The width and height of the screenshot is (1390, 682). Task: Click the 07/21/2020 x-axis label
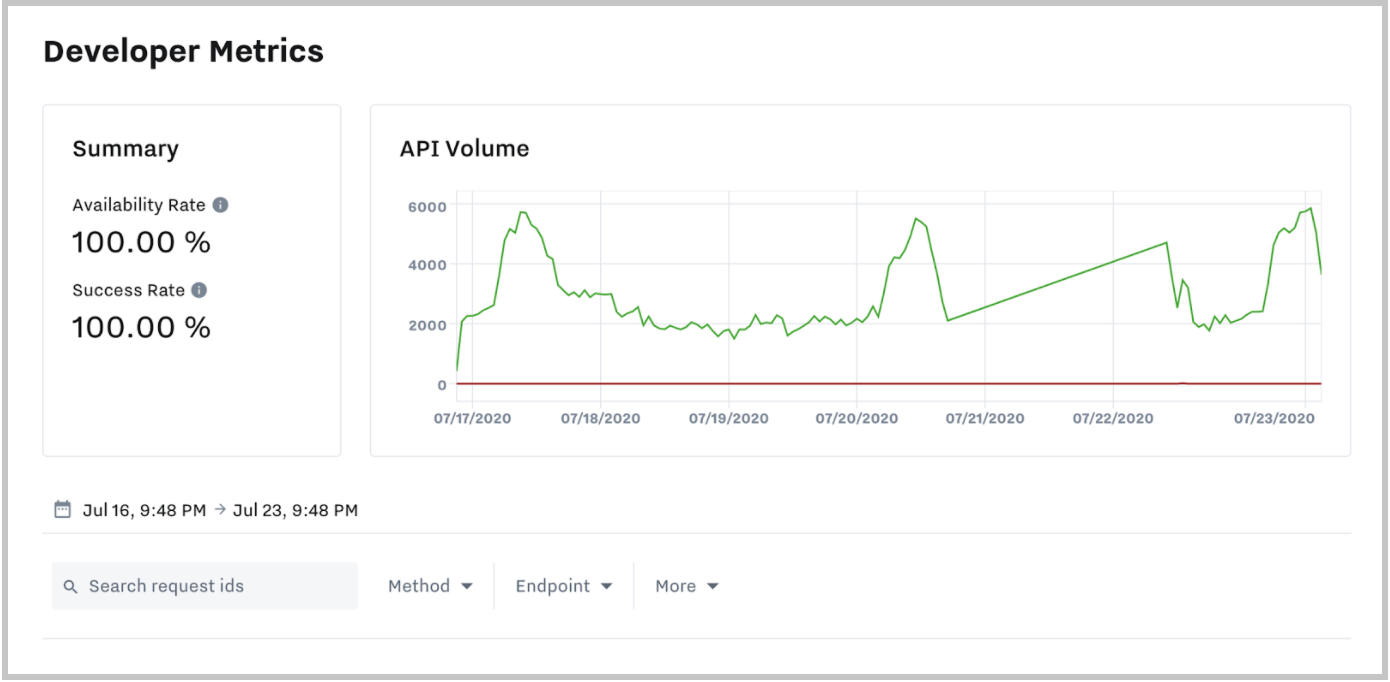pos(985,418)
